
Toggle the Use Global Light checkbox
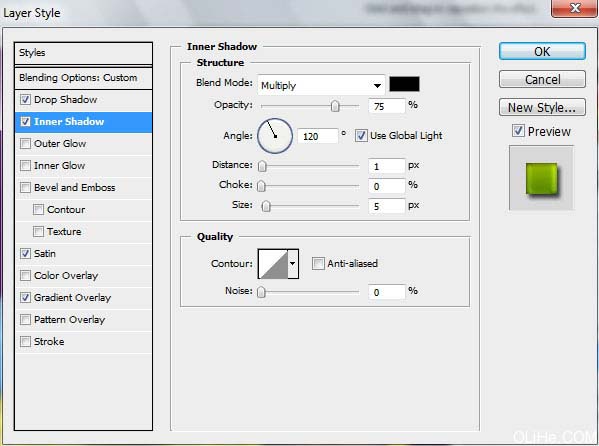click(361, 136)
